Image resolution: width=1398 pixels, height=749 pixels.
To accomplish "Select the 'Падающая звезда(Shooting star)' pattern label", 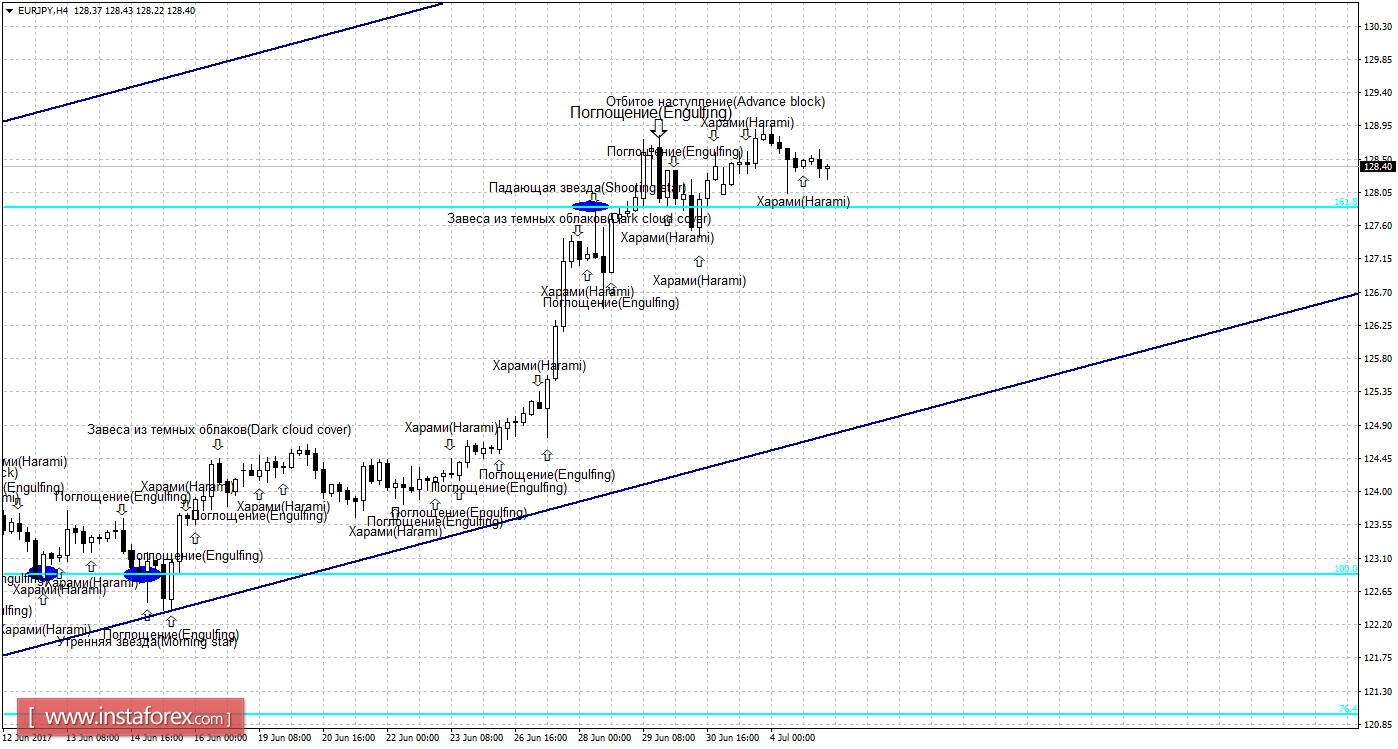I will pyautogui.click(x=587, y=187).
